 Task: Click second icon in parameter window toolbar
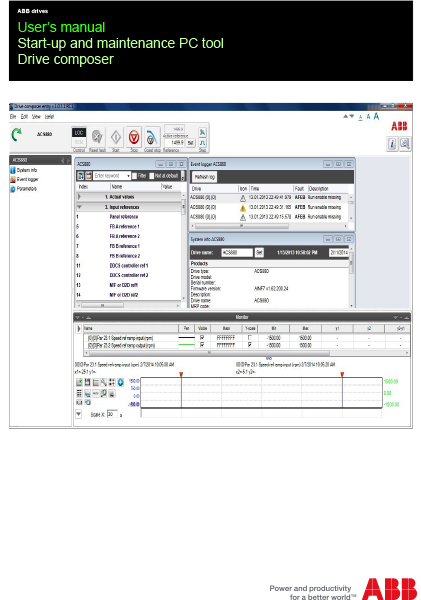88,176
